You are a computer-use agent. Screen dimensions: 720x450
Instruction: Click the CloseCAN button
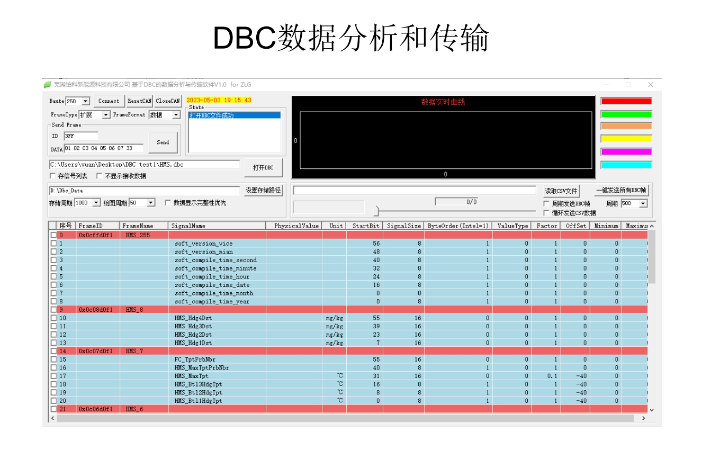tap(168, 101)
